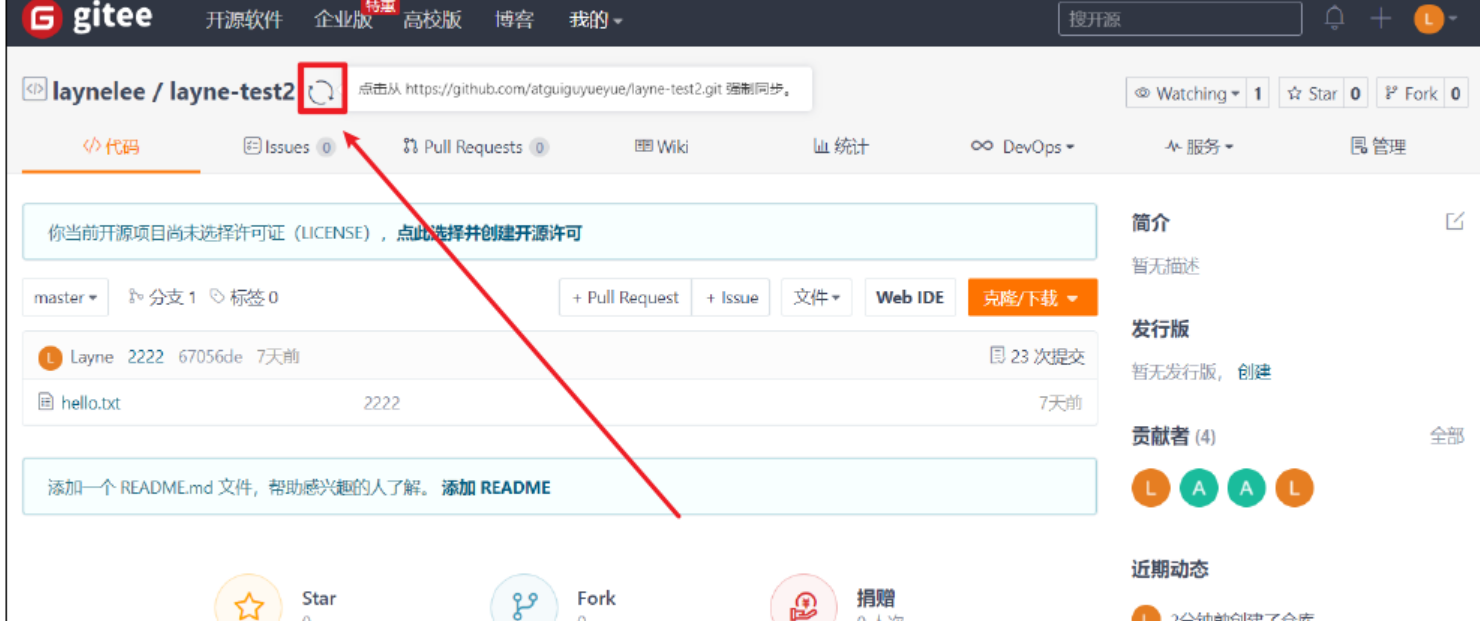This screenshot has width=1480, height=621.
Task: Switch to the Pull Requests tab
Action: tap(475, 147)
